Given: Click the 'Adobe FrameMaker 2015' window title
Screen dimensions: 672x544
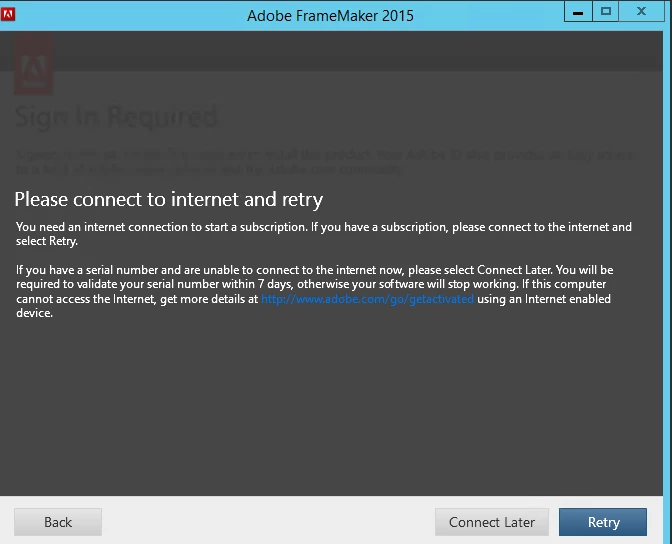Looking at the screenshot, I should (330, 16).
